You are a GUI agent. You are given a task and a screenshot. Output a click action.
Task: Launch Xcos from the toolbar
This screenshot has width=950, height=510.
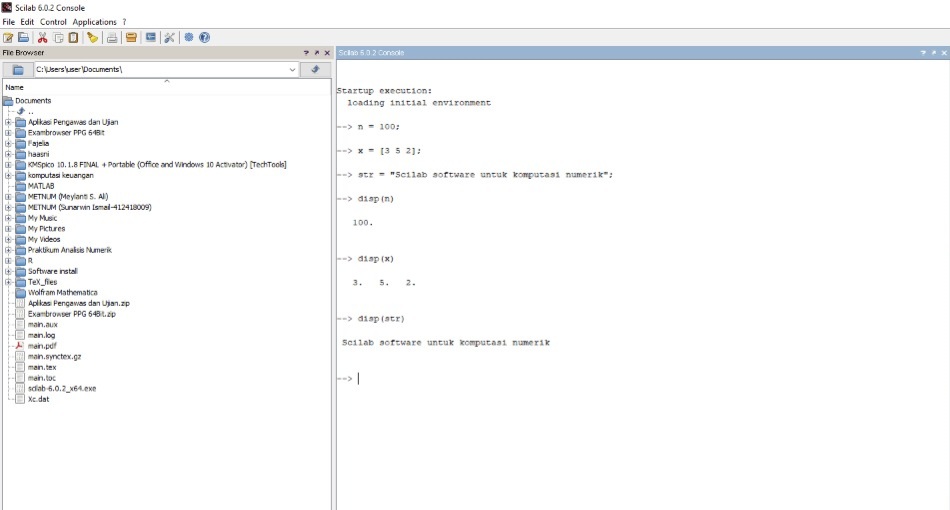tap(150, 38)
